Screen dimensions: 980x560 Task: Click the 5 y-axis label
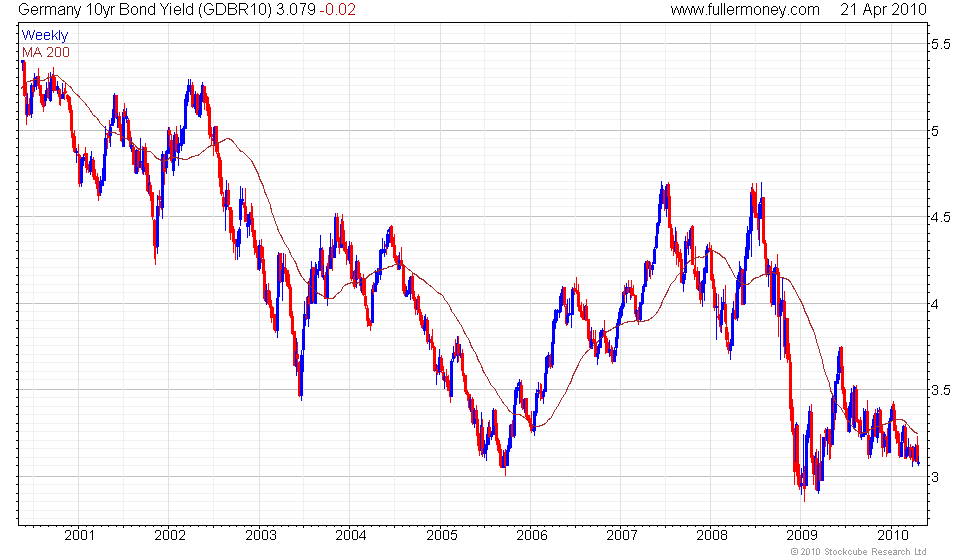click(x=935, y=131)
